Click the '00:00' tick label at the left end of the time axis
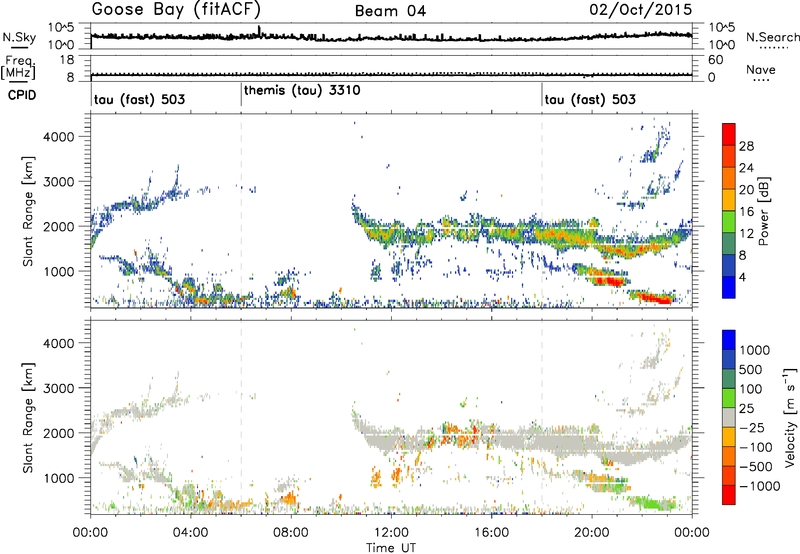 tap(90, 533)
